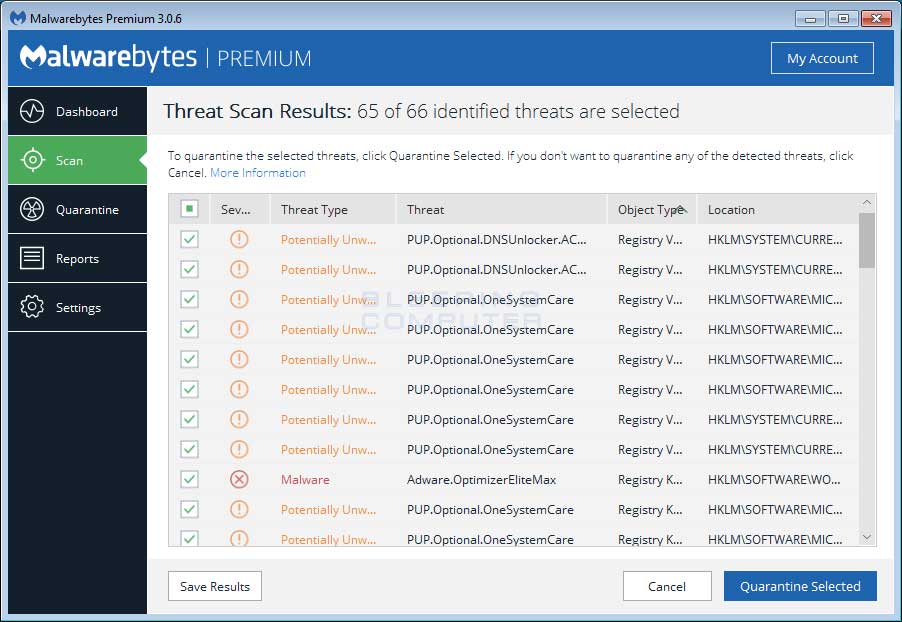Sort by the Threat Type column header

332,209
